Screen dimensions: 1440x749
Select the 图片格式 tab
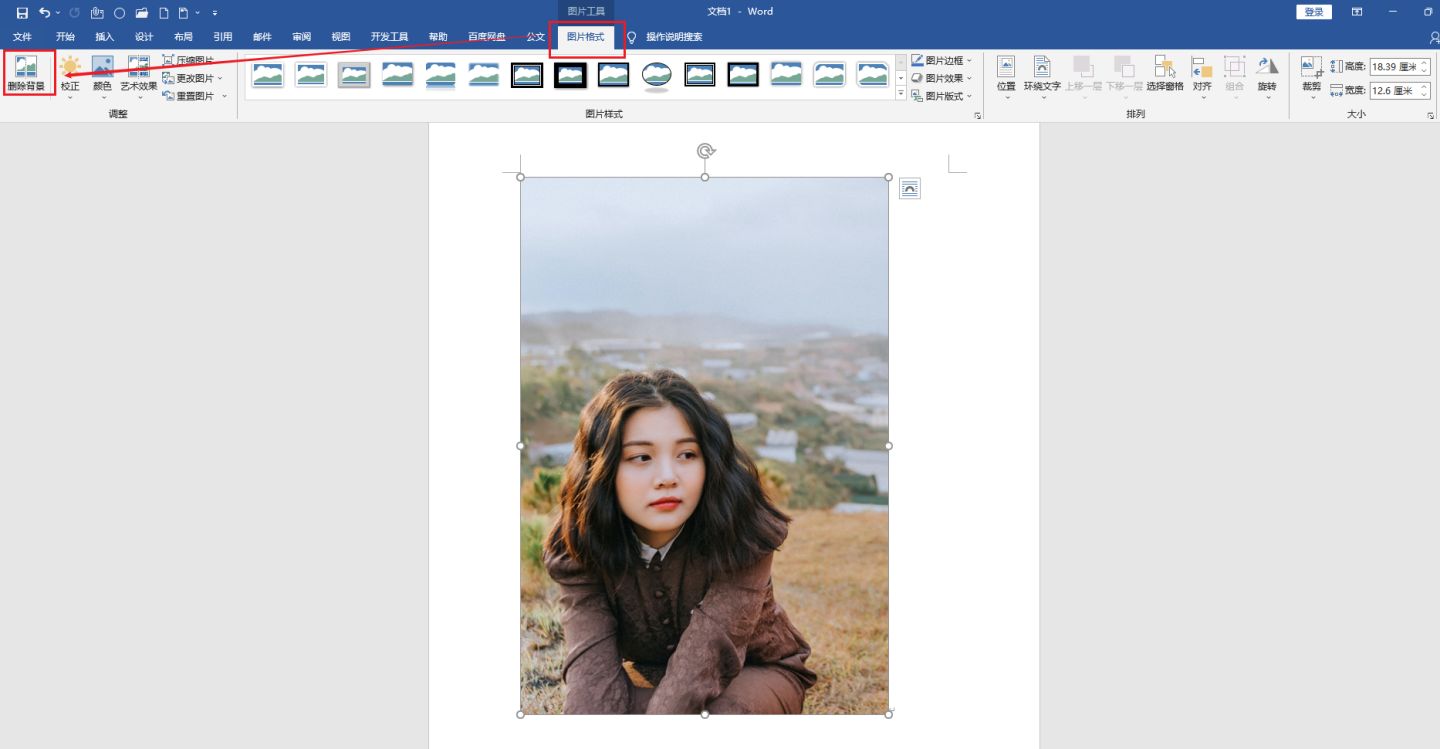pyautogui.click(x=586, y=37)
